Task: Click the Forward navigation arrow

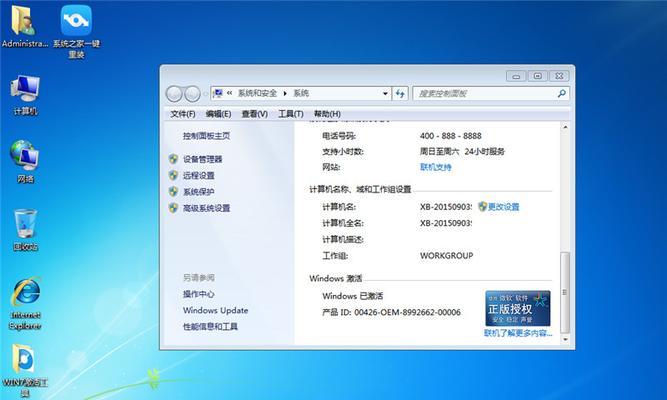Action: point(192,94)
